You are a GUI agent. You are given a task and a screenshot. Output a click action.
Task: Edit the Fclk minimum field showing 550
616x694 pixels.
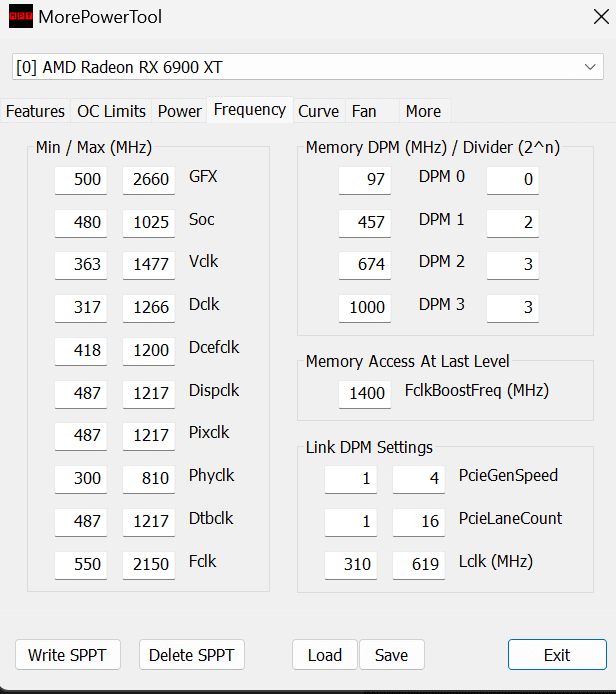coord(81,564)
